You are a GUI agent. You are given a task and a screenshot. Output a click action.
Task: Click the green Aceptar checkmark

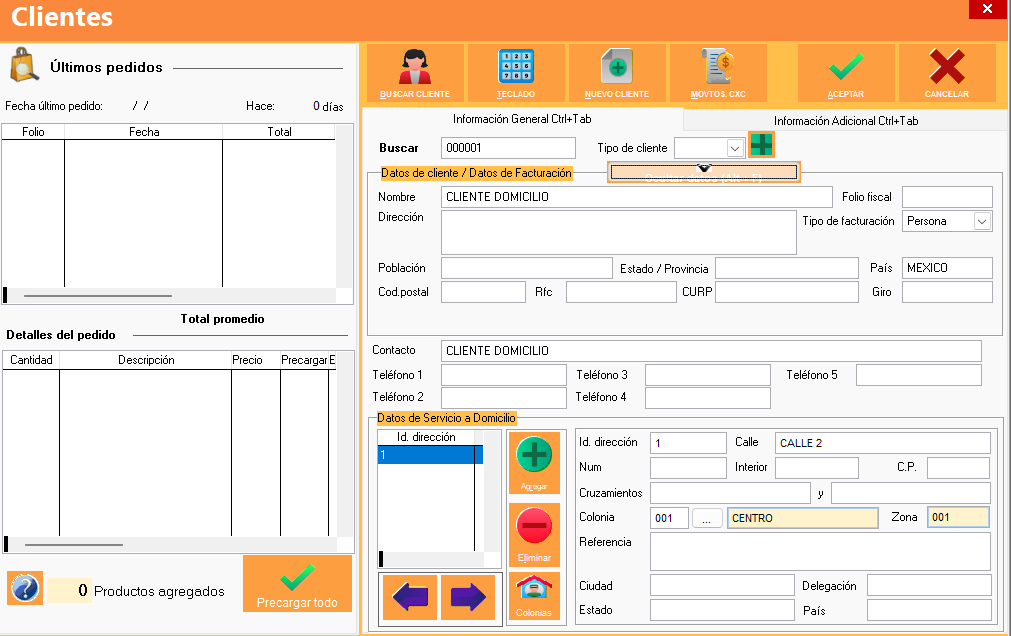pyautogui.click(x=845, y=72)
